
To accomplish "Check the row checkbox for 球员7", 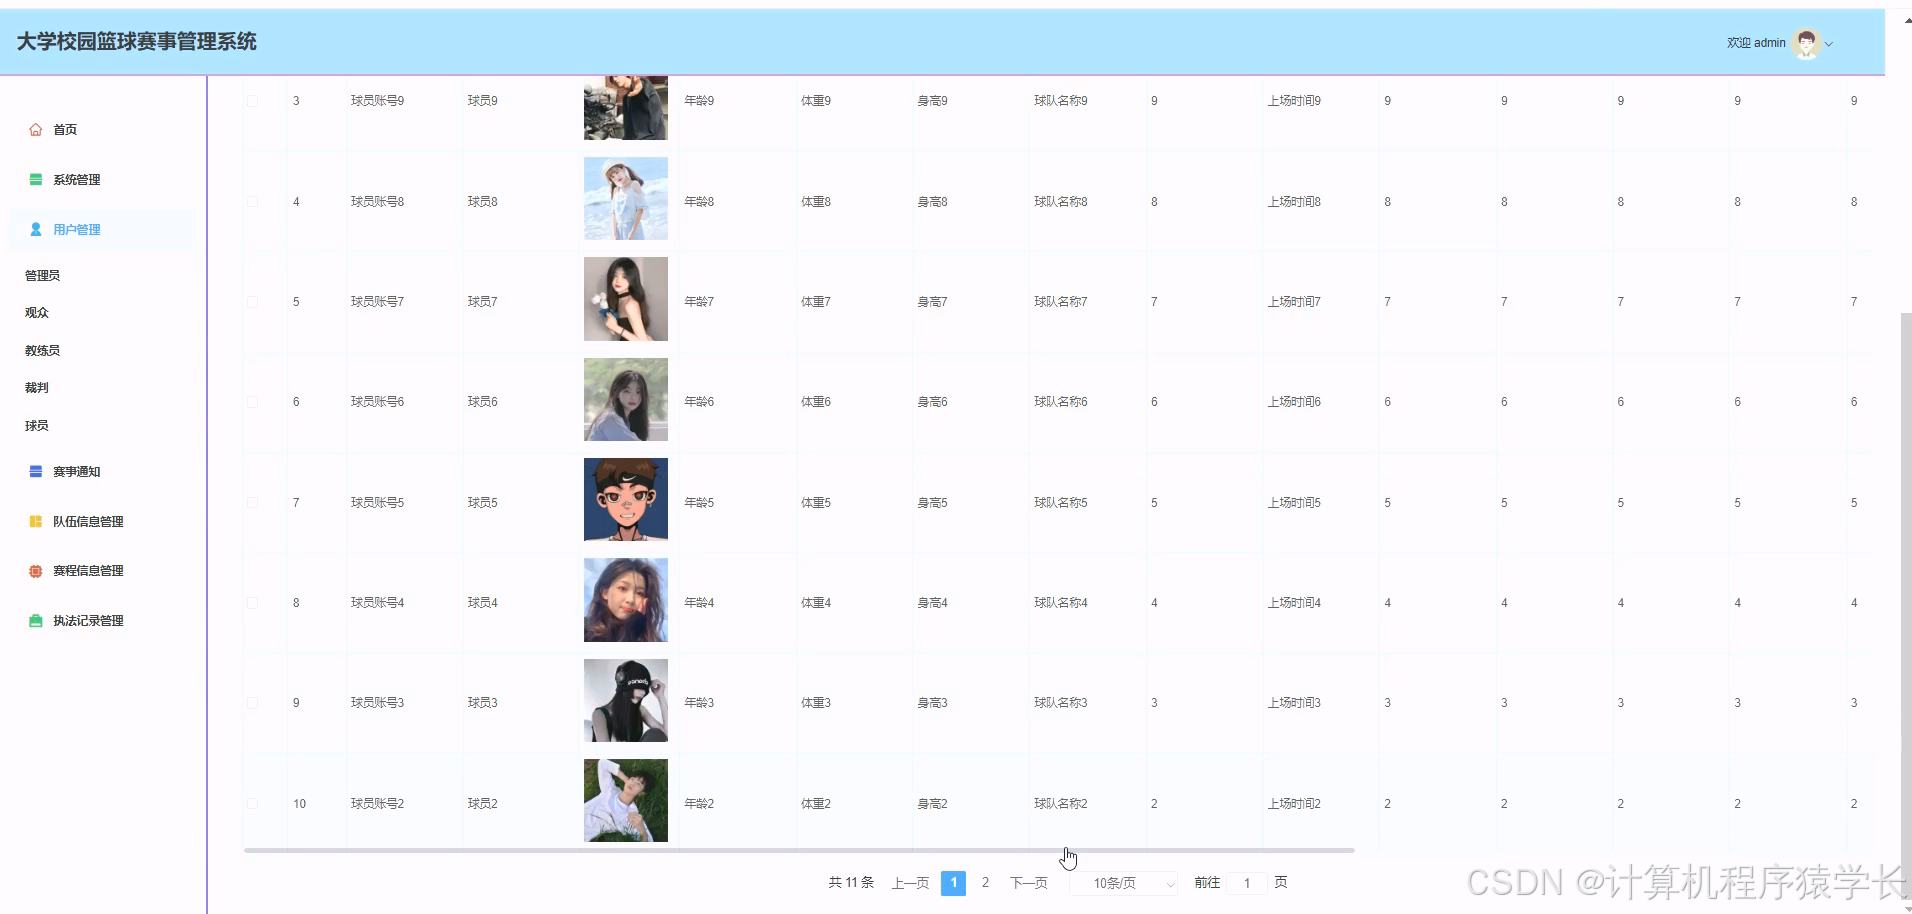I will click(252, 300).
